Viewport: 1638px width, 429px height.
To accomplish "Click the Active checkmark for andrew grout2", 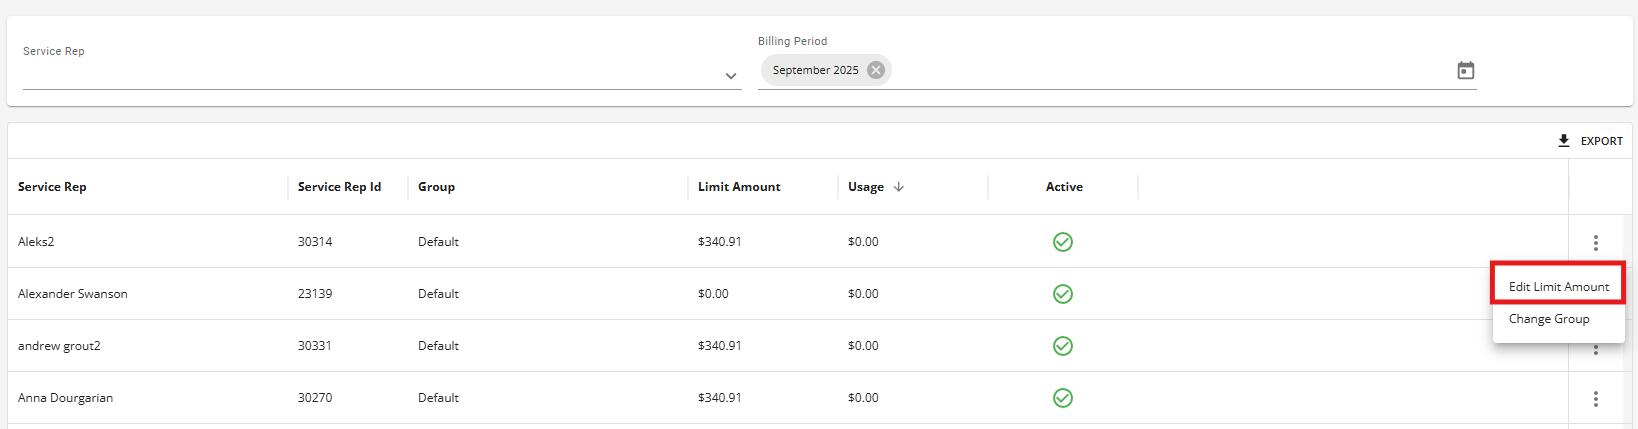I will tap(1063, 346).
